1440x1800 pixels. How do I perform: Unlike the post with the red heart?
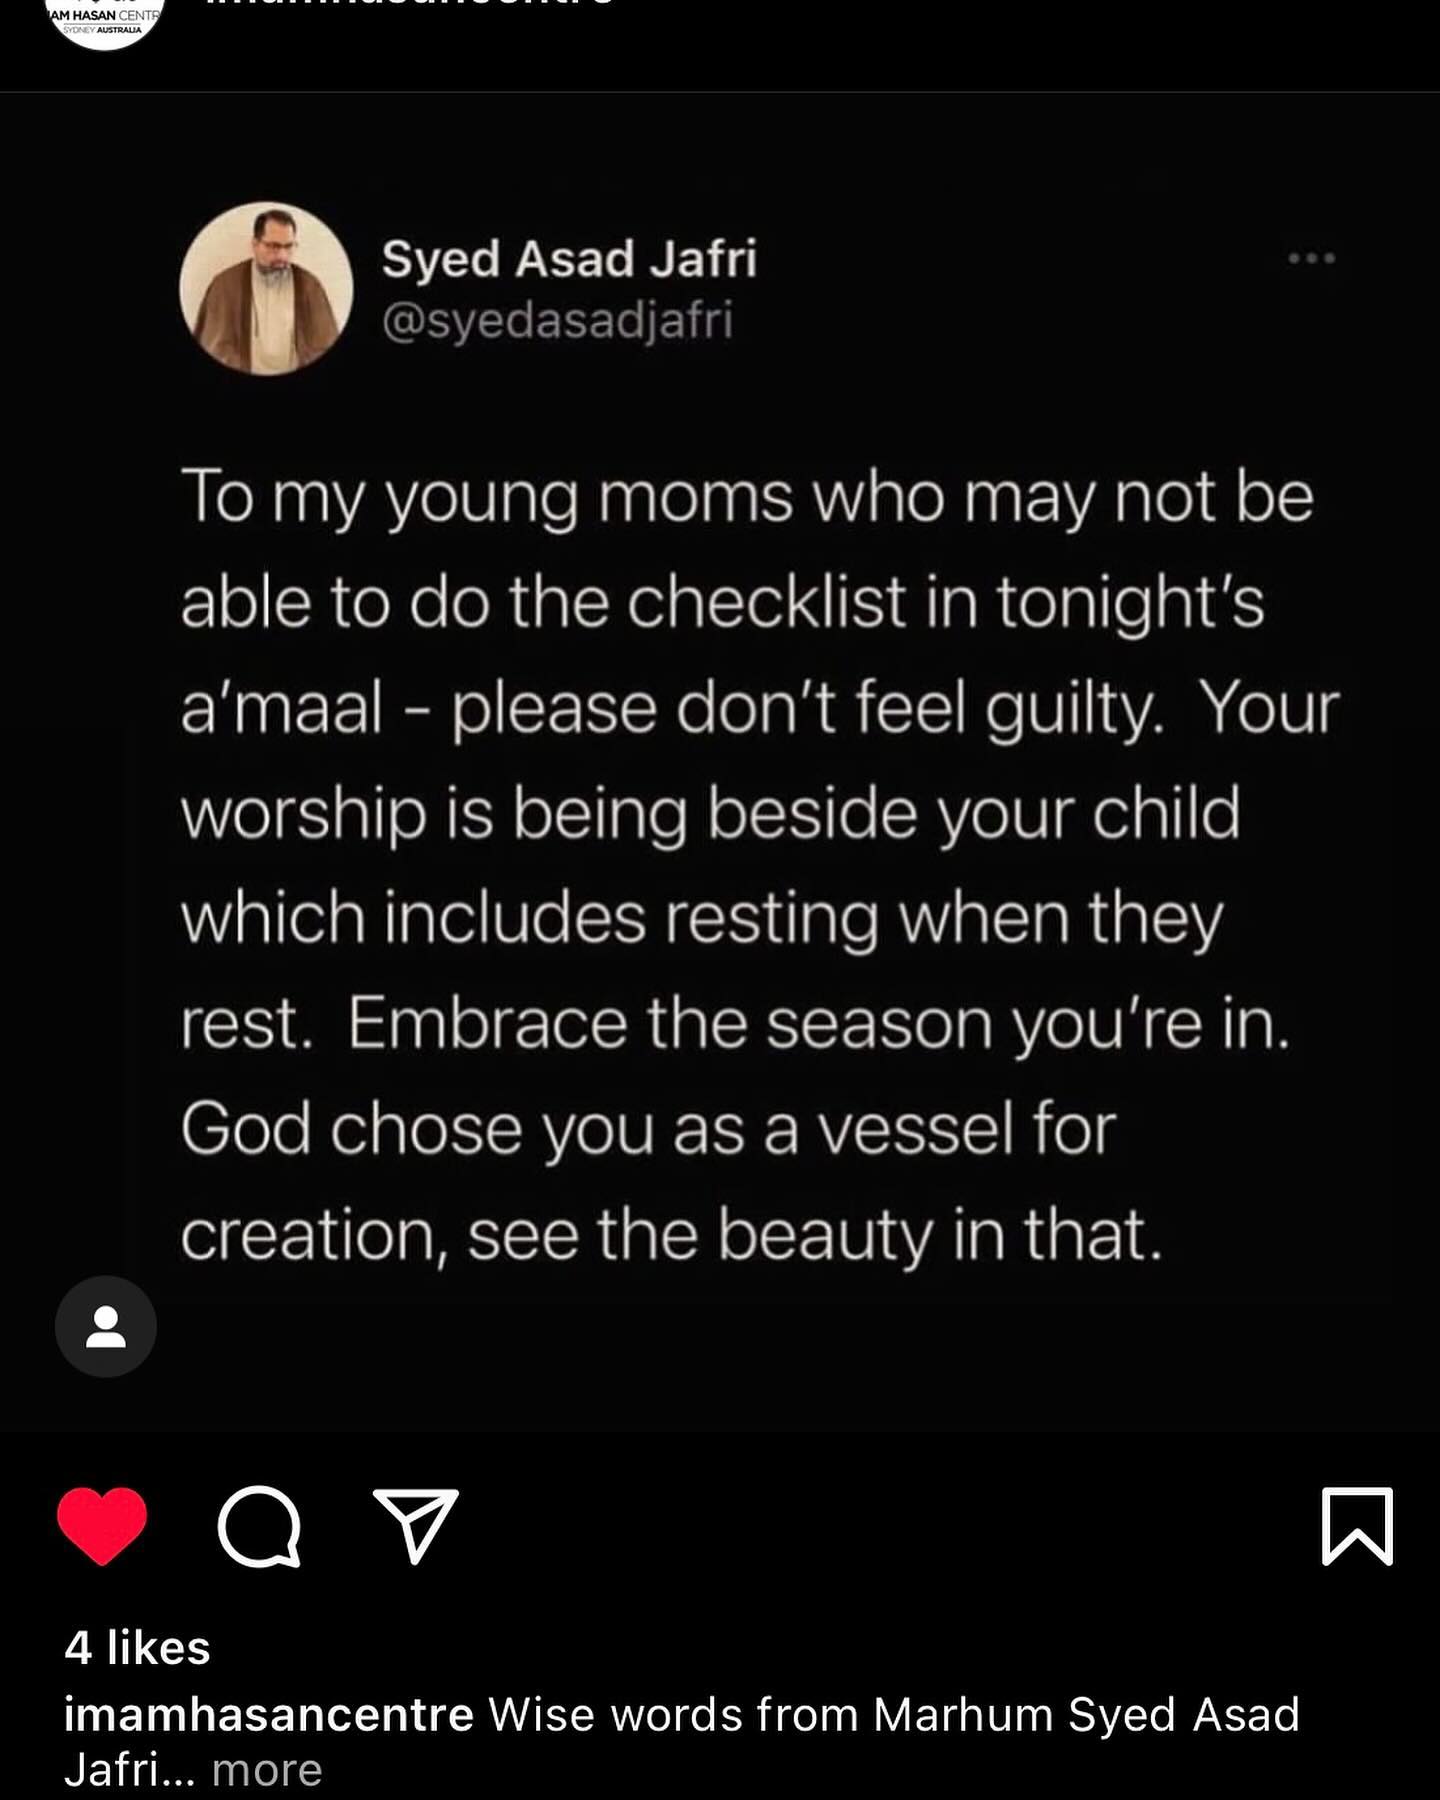[102, 1525]
